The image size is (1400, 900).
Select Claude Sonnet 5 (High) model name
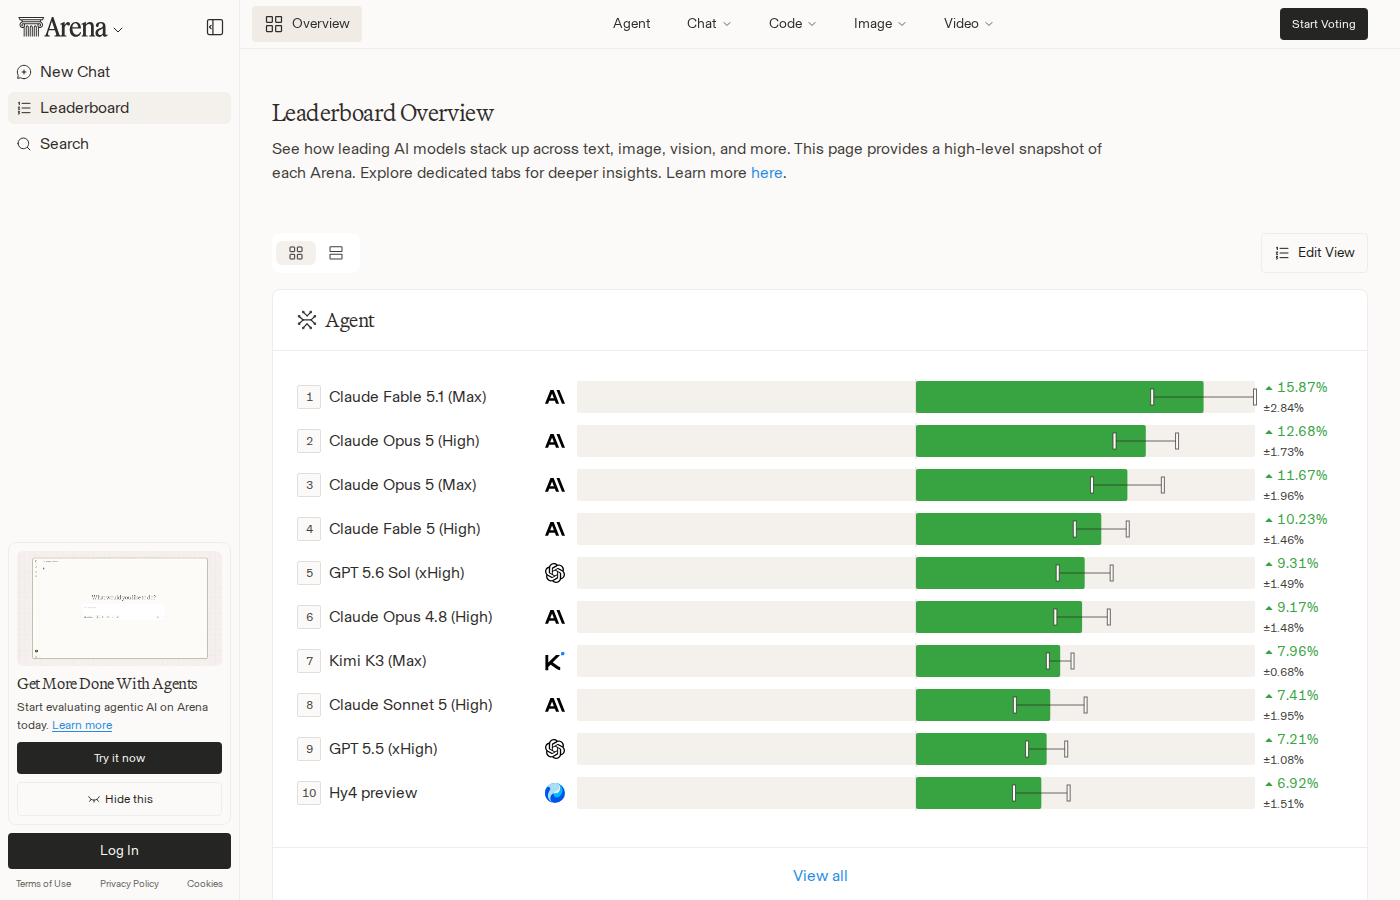[411, 705]
